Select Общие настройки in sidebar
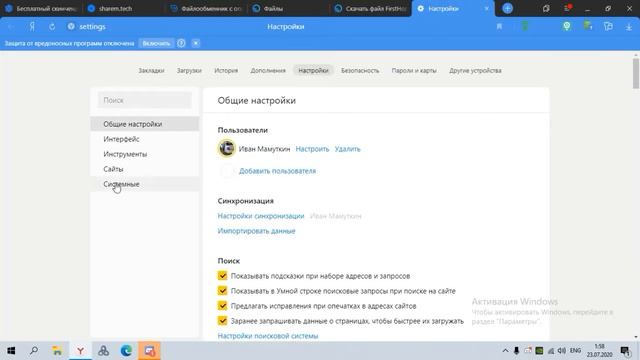The width and height of the screenshot is (640, 360). (x=144, y=124)
